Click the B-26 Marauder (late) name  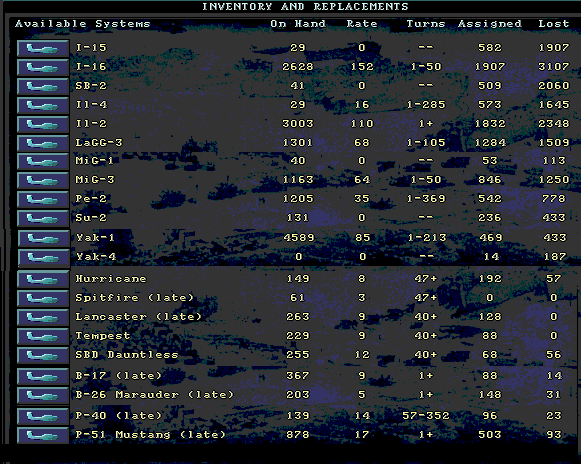pos(155,395)
